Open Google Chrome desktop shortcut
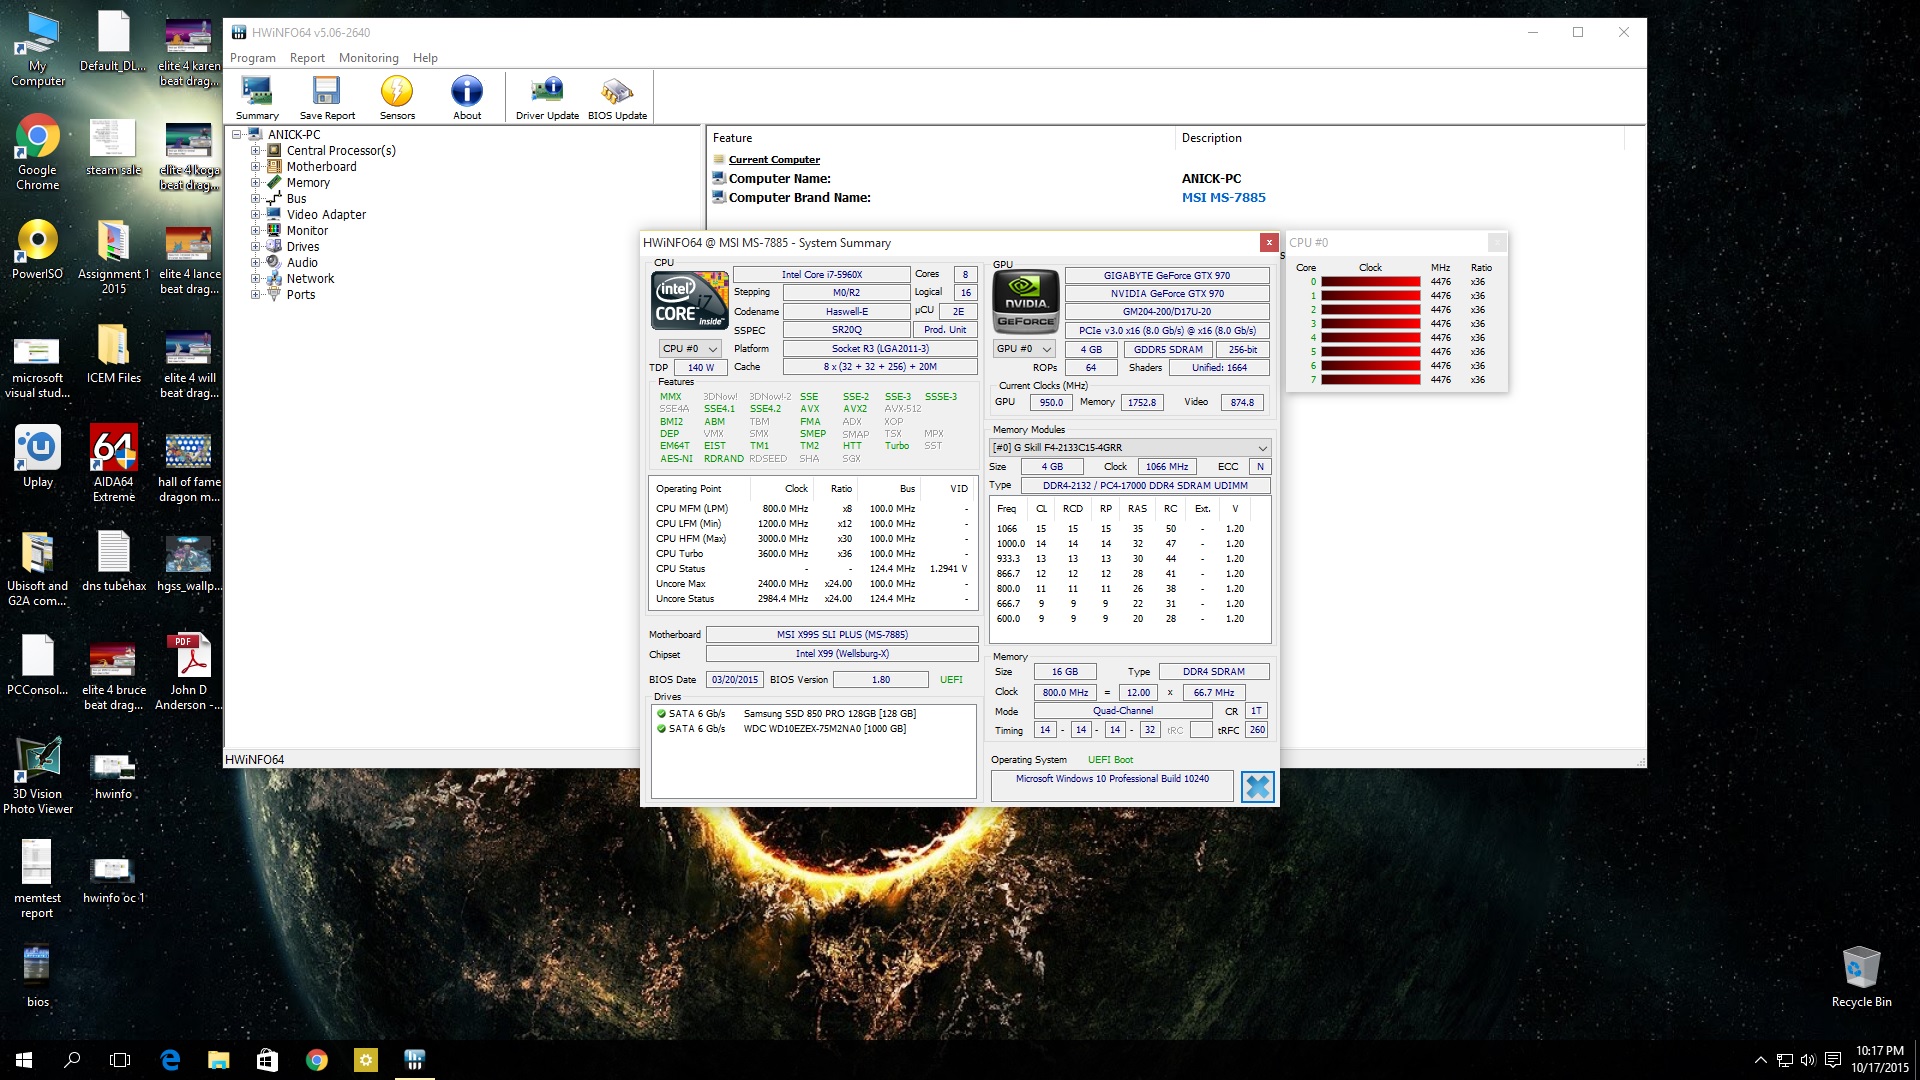Viewport: 1920px width, 1080px height. coord(38,152)
